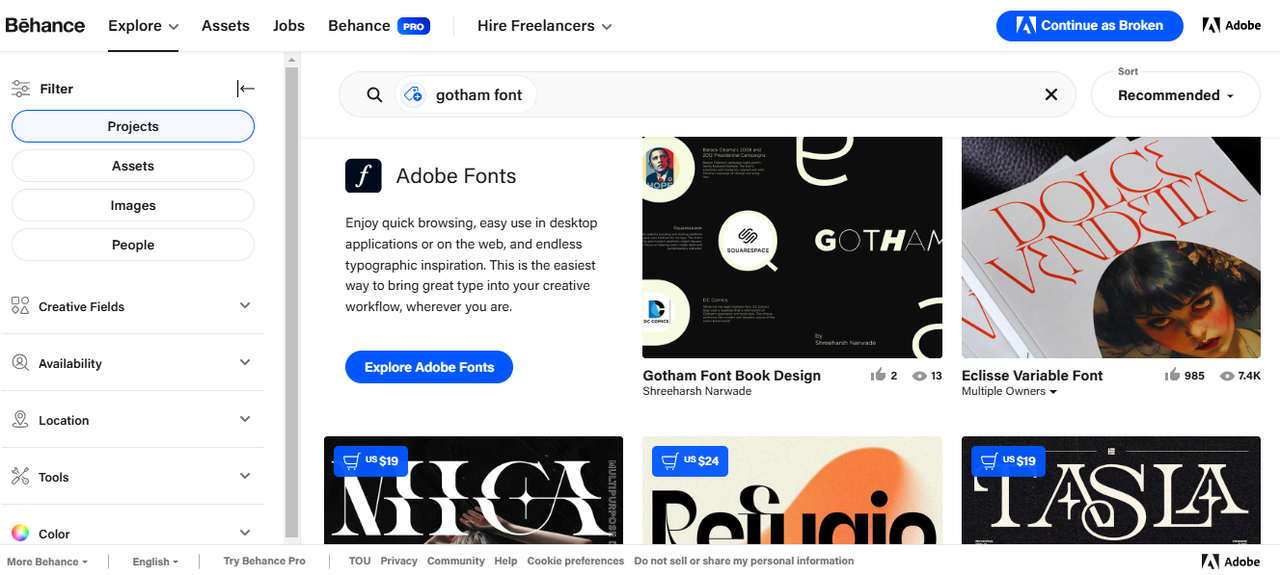Open the Community footer link
Viewport: 1280px width, 575px height.
point(456,561)
